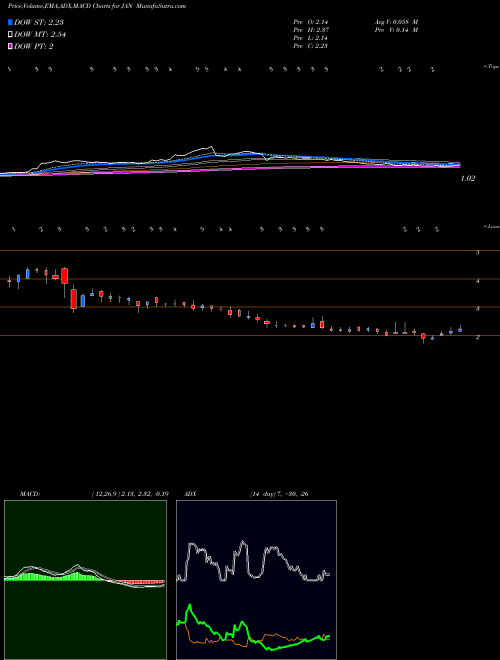The width and height of the screenshot is (500, 660).
Task: Click the 'Pre O: 2.14' open value
Action: pos(311,21)
